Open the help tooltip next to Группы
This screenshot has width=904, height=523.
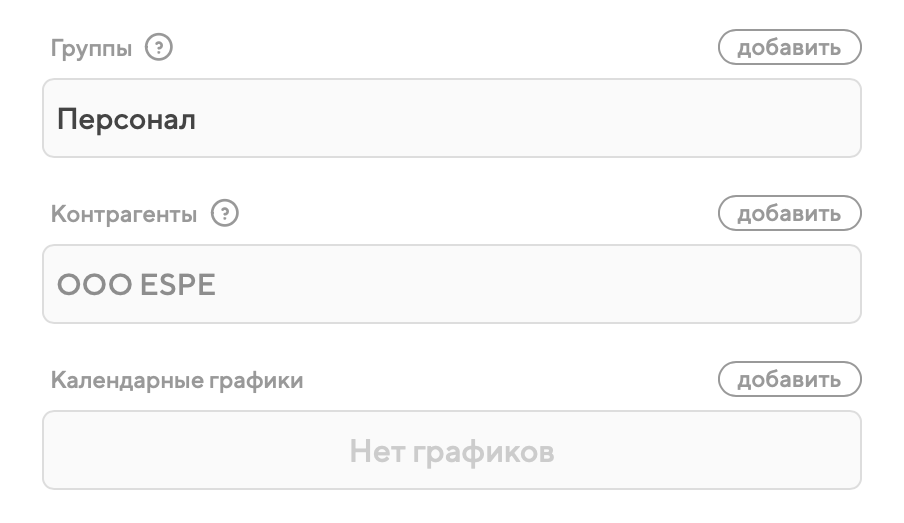[159, 47]
